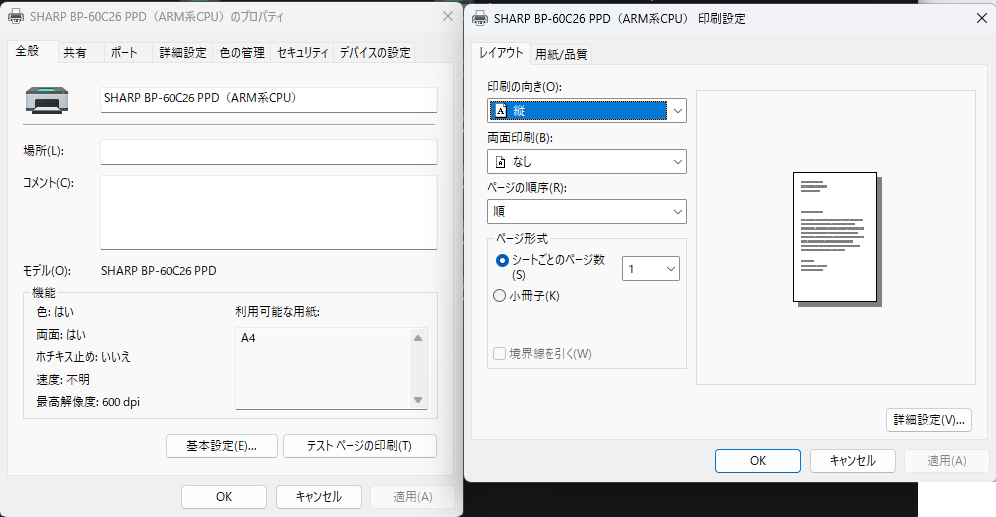Image resolution: width=996 pixels, height=517 pixels.
Task: Click printer icon in 印刷設定 window title bar
Action: (x=480, y=18)
